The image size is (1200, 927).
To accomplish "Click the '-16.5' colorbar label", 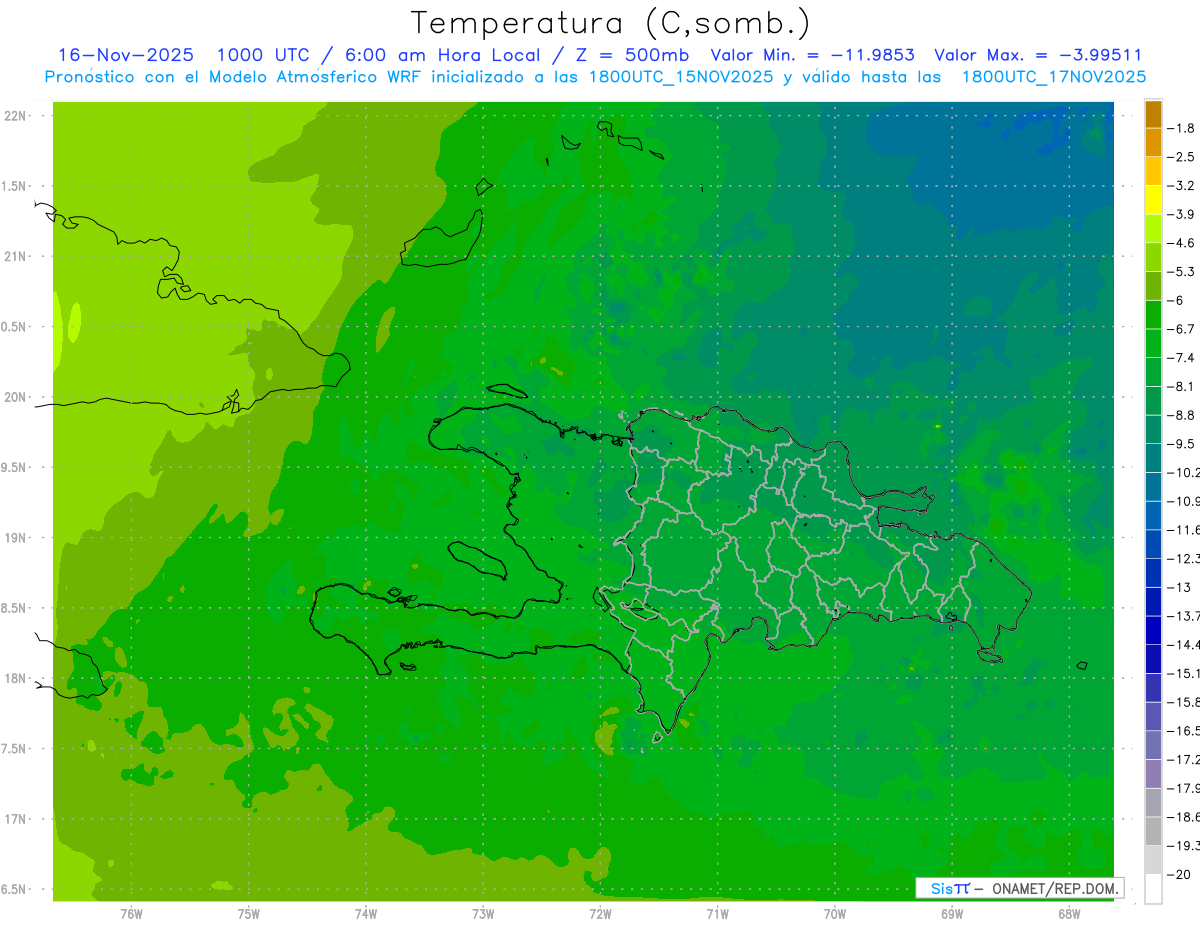I will pos(1186,731).
